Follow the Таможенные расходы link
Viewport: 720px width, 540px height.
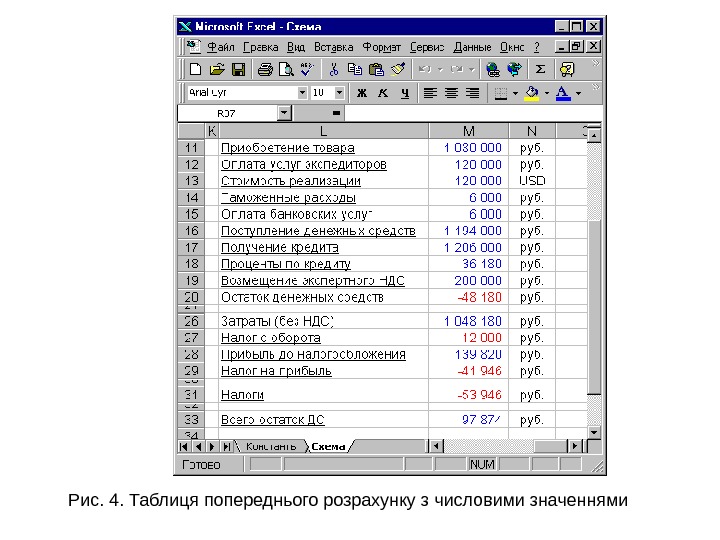click(x=288, y=197)
